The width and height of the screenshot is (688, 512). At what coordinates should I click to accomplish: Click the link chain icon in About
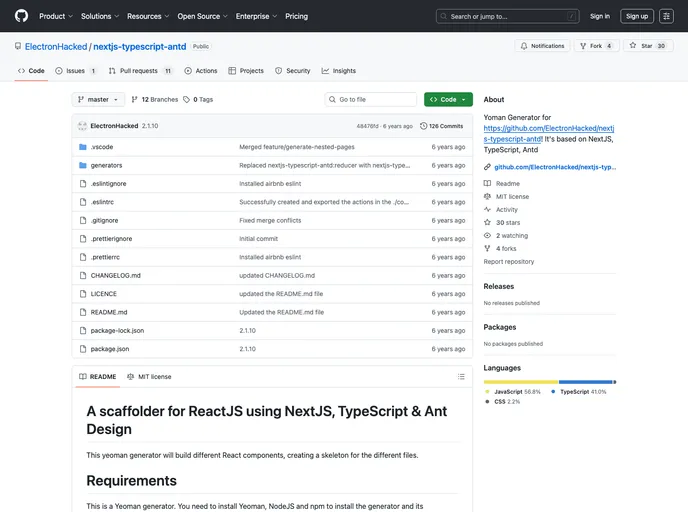(x=487, y=167)
